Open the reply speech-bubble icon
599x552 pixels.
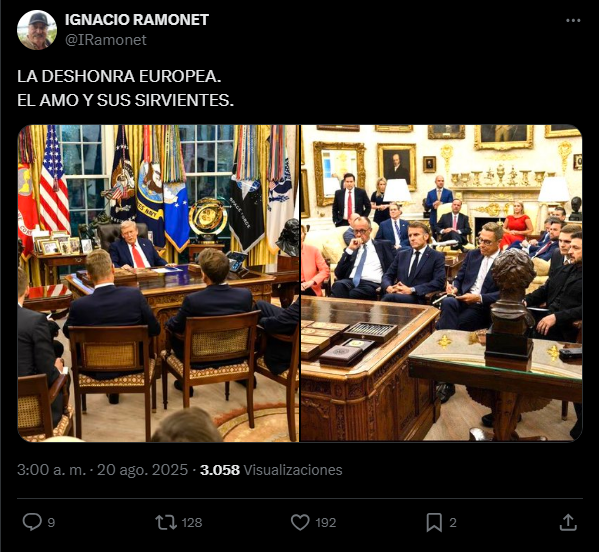pyautogui.click(x=32, y=522)
